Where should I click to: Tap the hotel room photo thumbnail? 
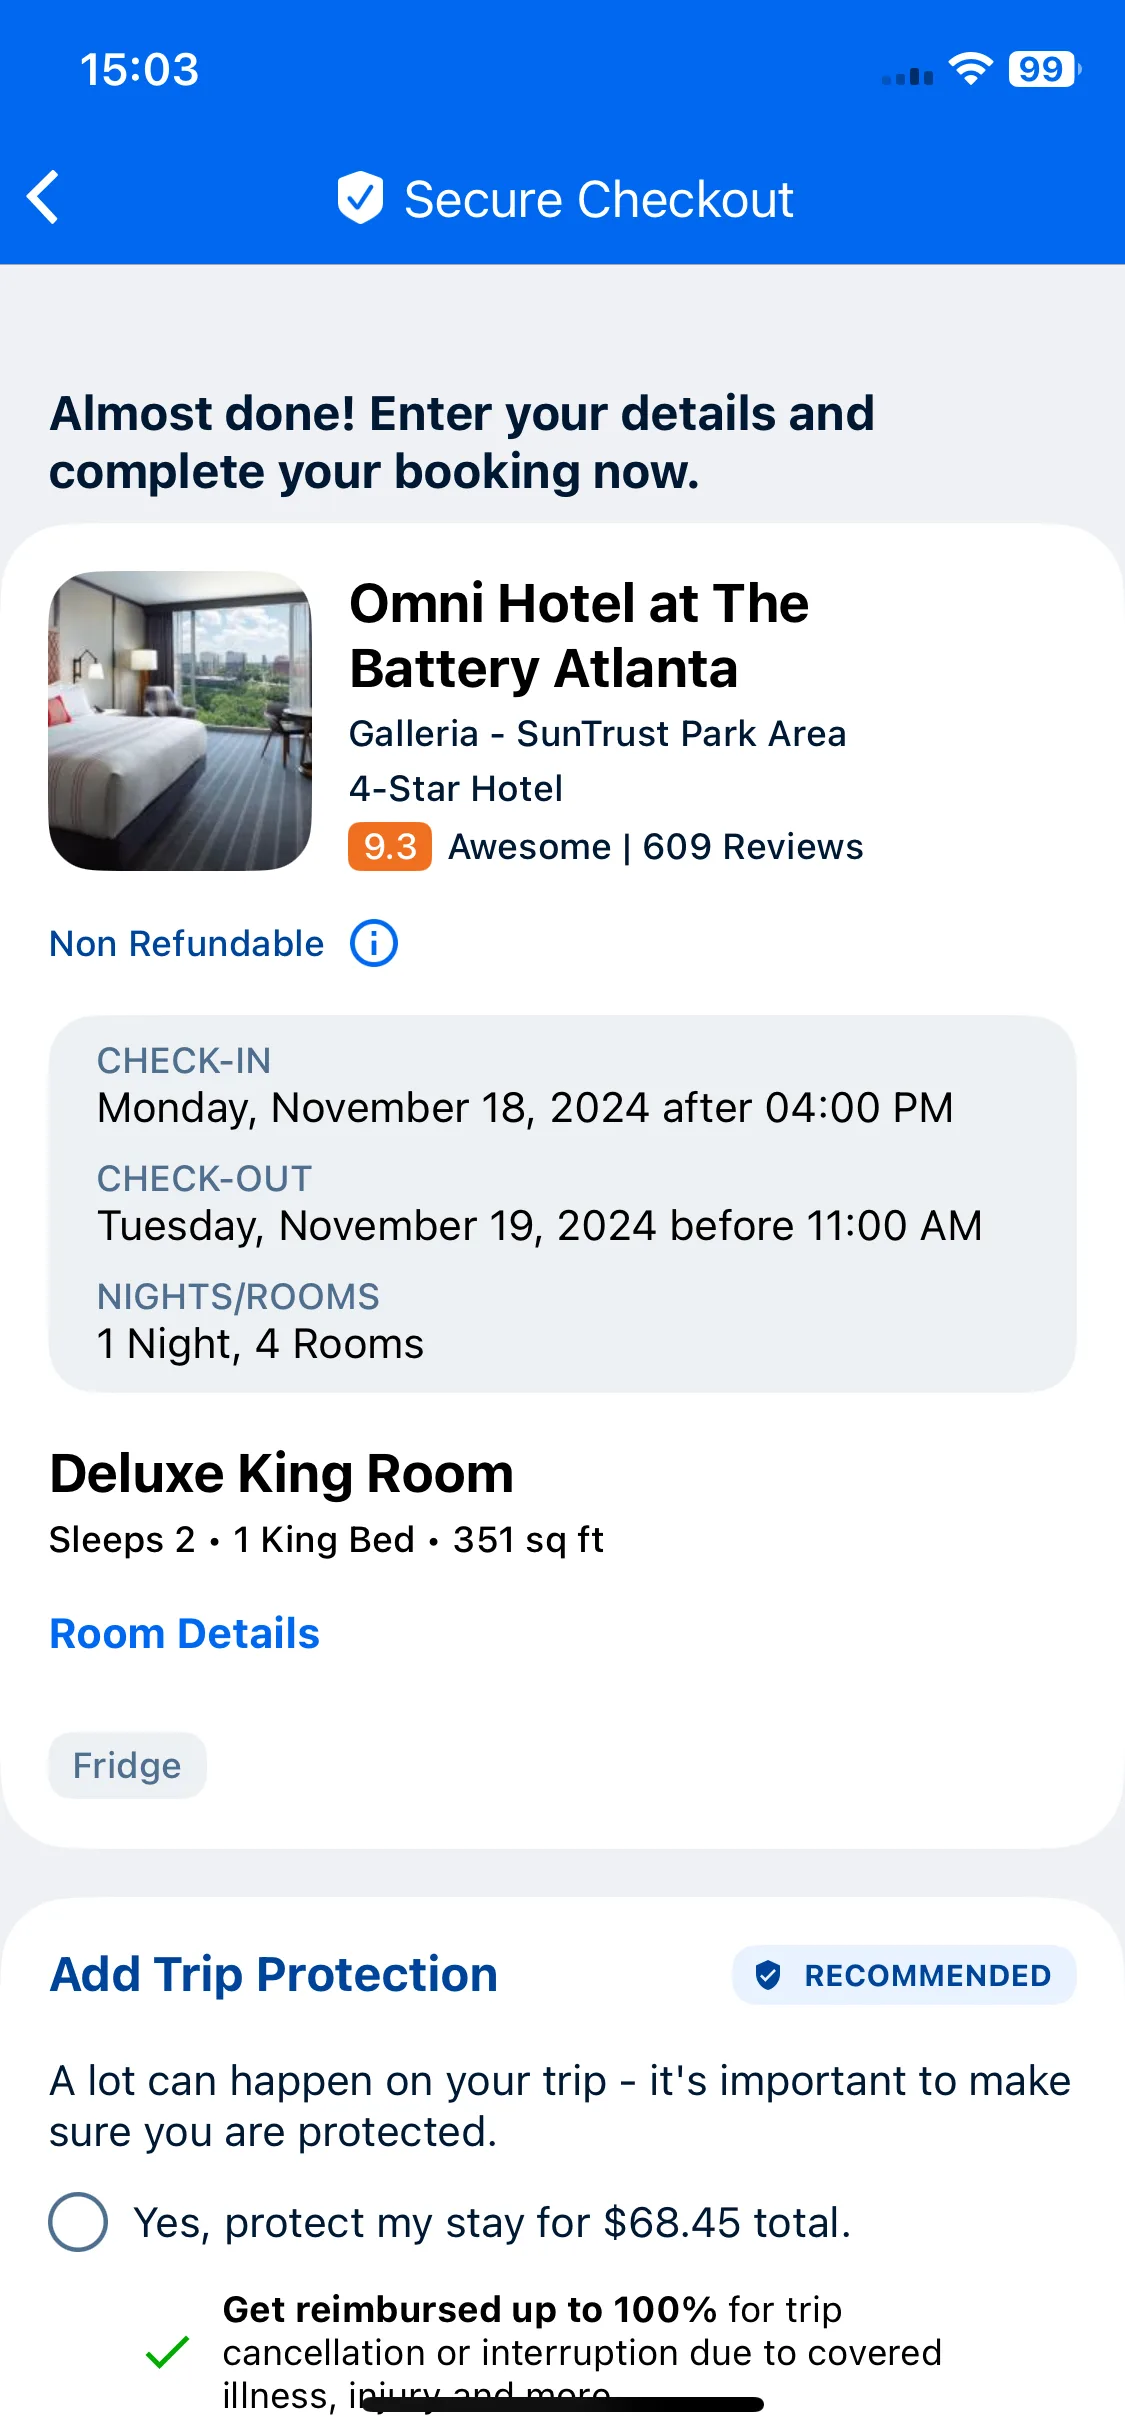tap(180, 720)
